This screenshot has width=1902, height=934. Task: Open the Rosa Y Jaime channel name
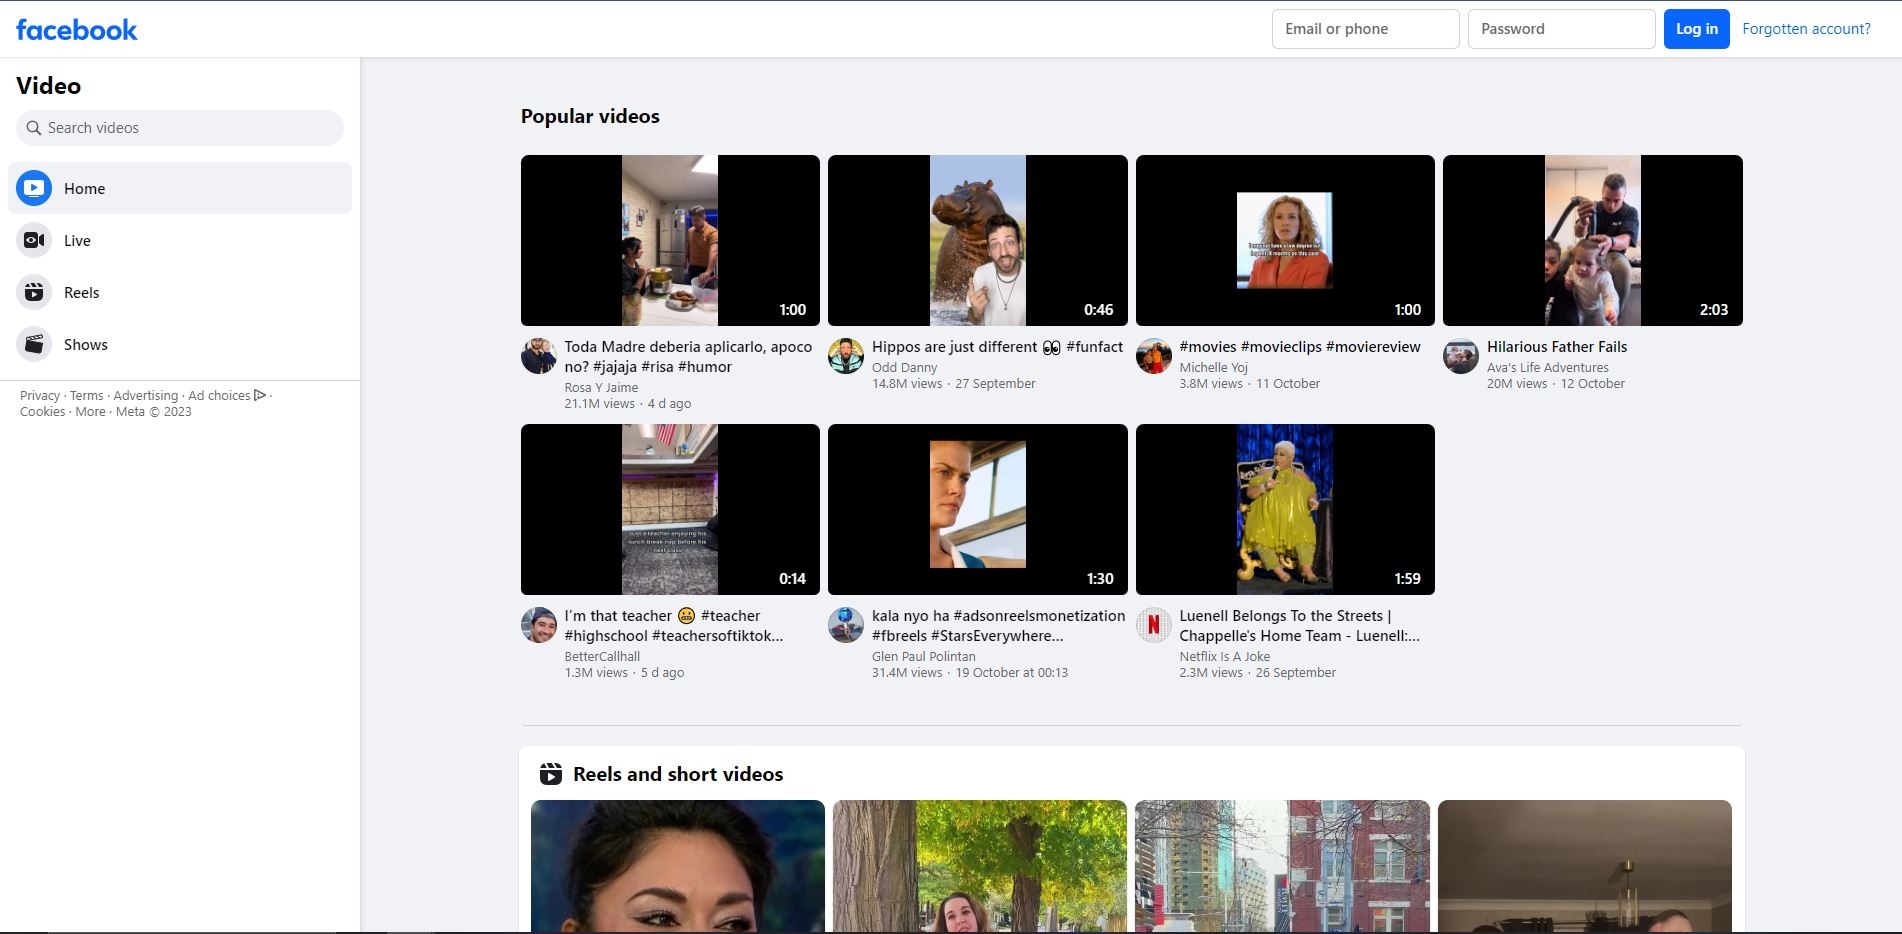point(601,387)
